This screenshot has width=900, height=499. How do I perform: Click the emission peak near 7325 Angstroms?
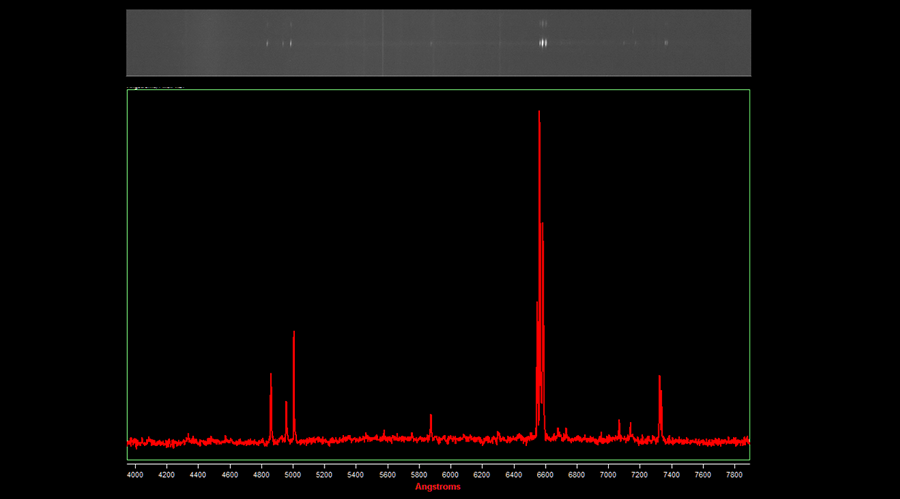[x=660, y=379]
